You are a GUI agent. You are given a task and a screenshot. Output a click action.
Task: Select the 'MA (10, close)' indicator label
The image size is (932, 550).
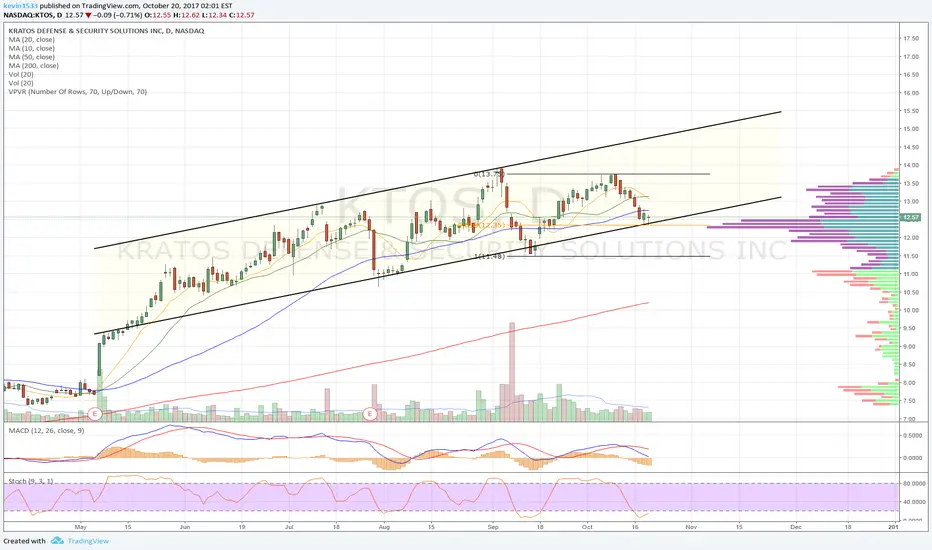tap(32, 48)
